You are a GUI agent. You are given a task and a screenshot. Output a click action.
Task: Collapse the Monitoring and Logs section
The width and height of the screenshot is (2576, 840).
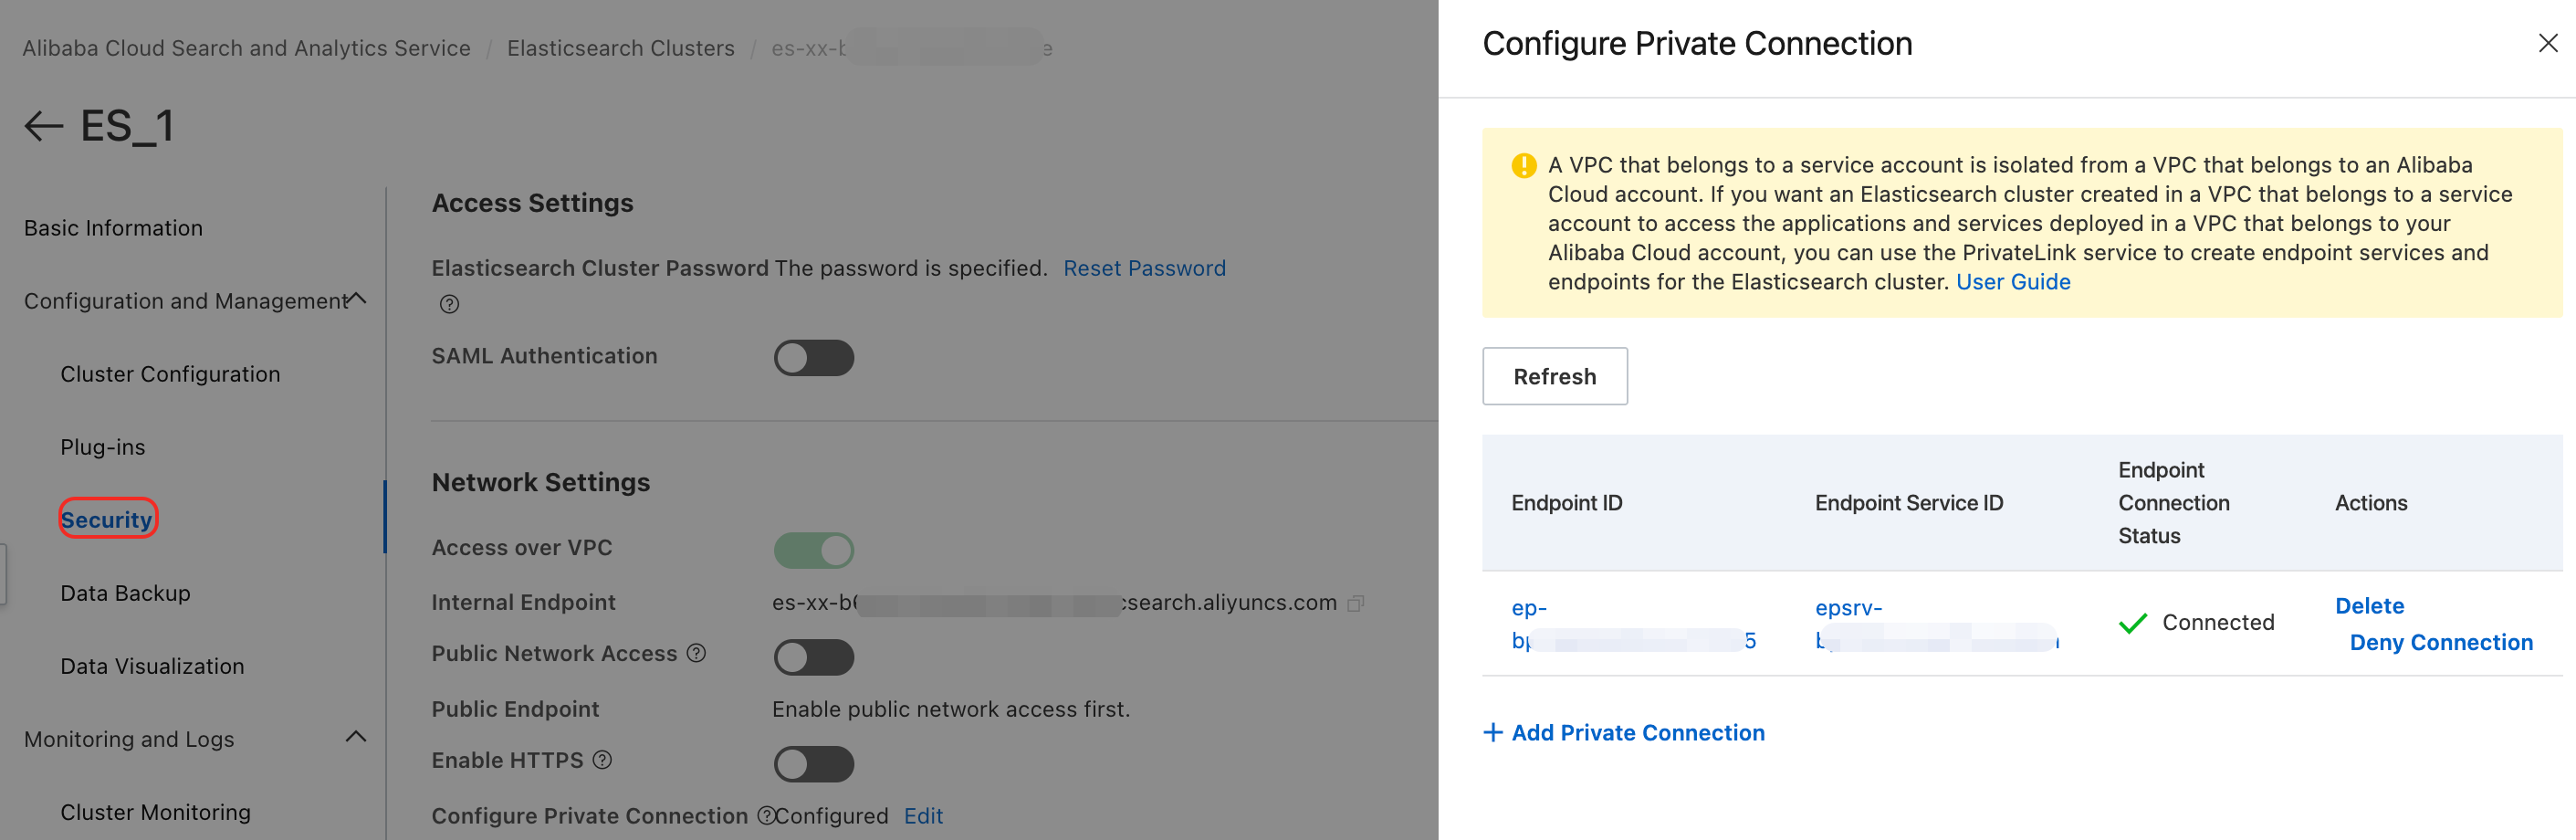point(356,737)
